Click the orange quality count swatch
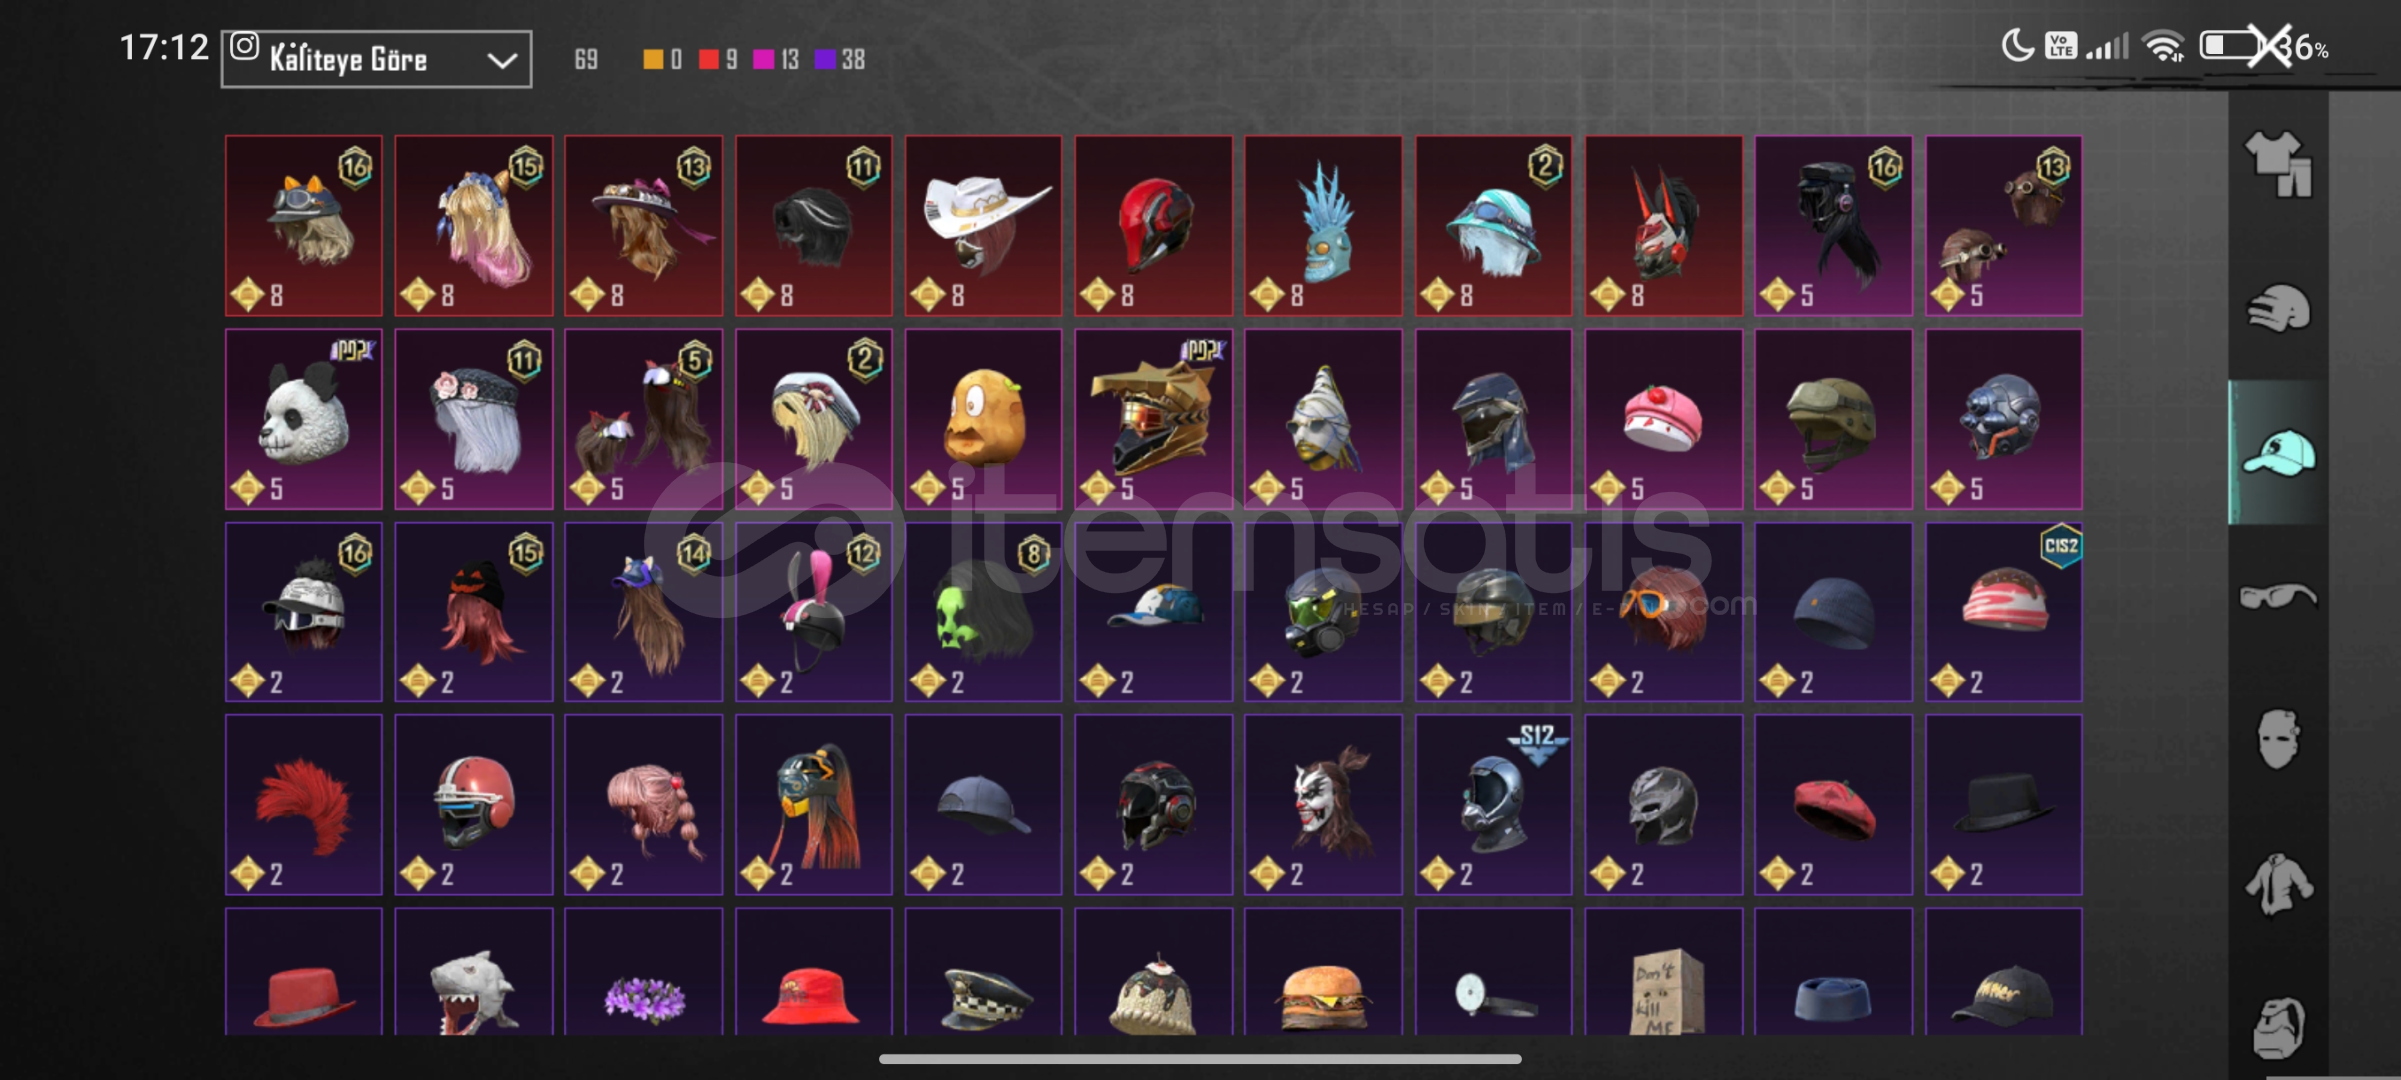Viewport: 2401px width, 1080px height. (x=652, y=60)
